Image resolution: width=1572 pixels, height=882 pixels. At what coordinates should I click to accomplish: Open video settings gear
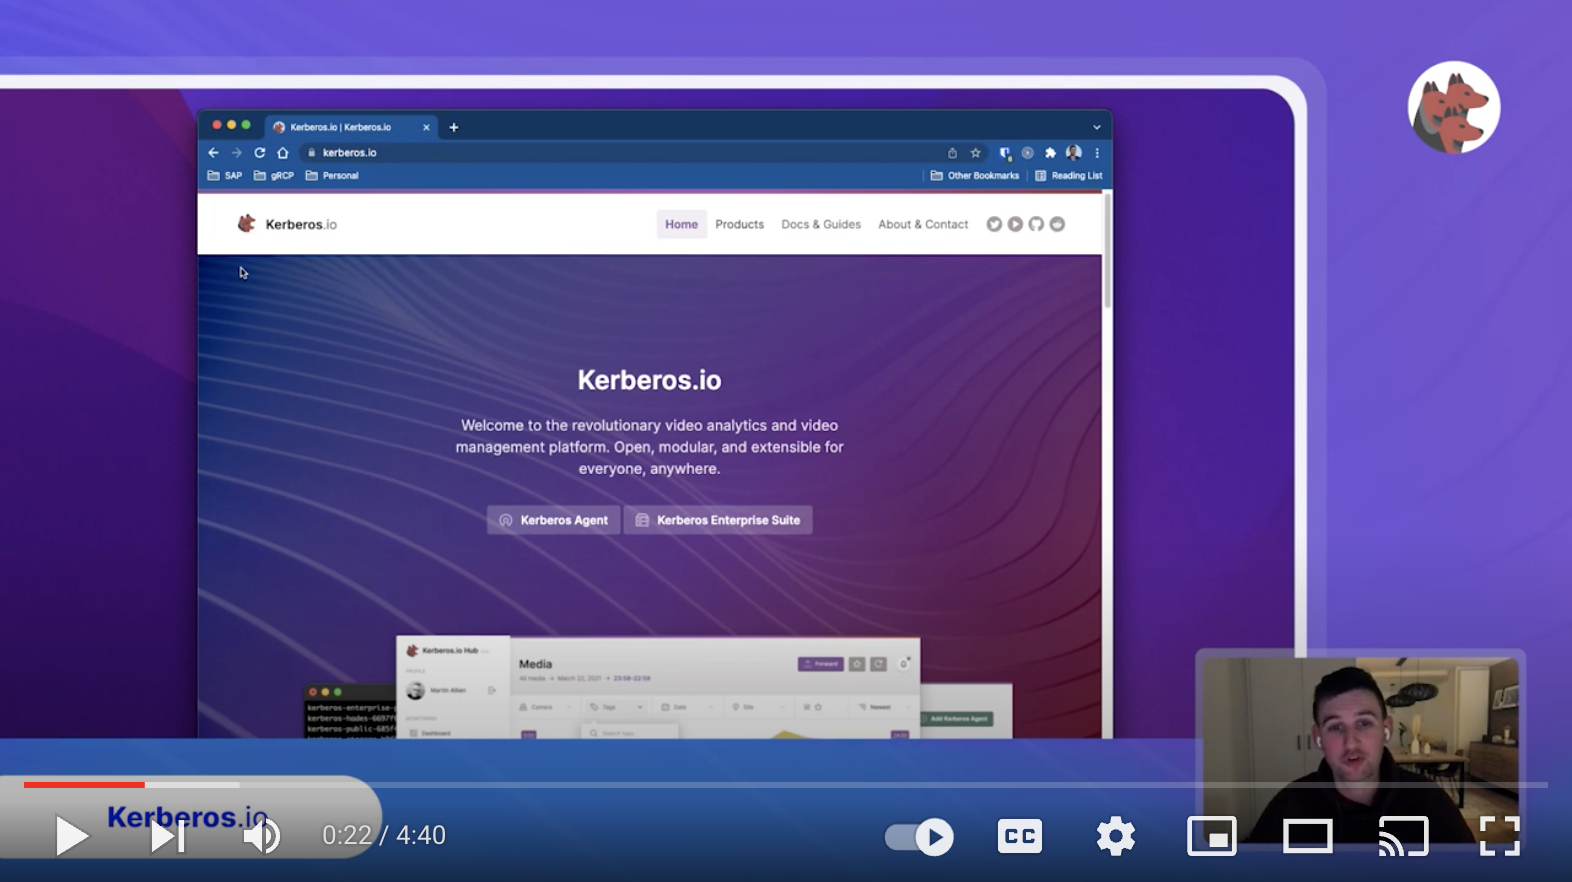(x=1115, y=836)
